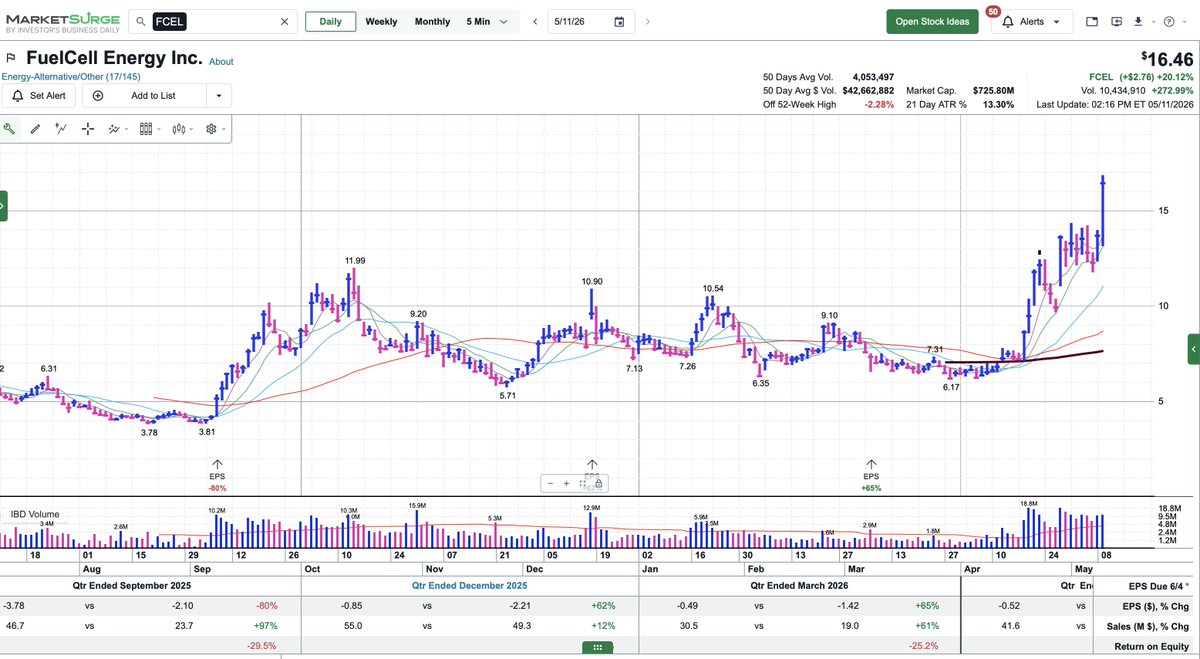The image size is (1200, 659).
Task: Expand the Add to List dropdown arrow
Action: tap(219, 96)
